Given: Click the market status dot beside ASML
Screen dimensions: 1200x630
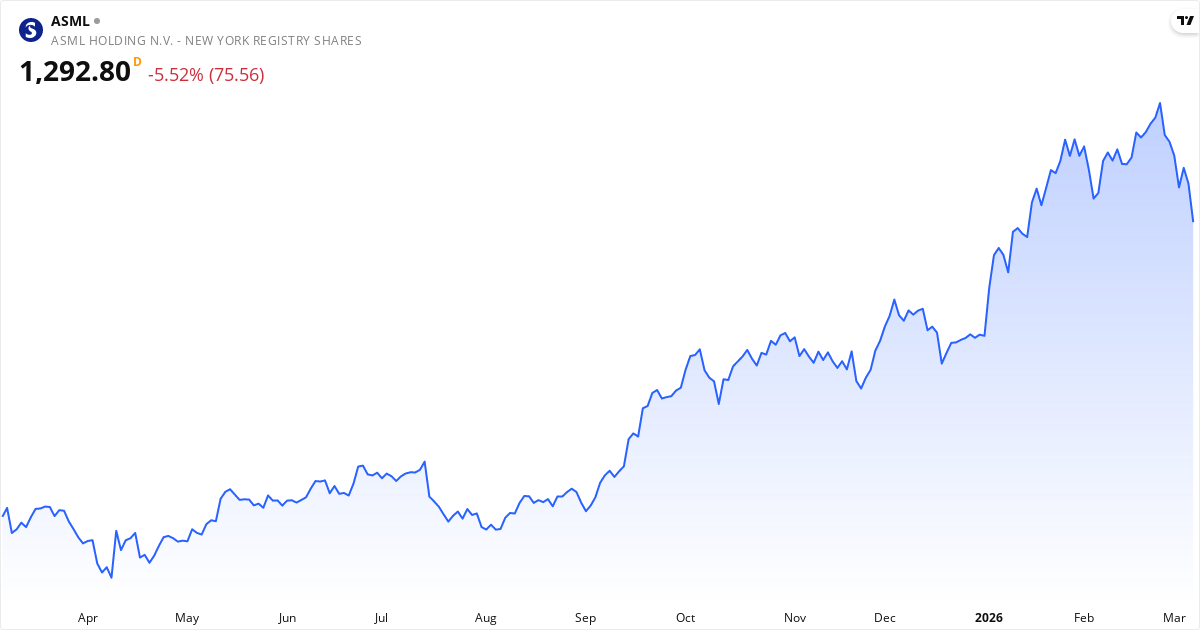Looking at the screenshot, I should point(97,21).
